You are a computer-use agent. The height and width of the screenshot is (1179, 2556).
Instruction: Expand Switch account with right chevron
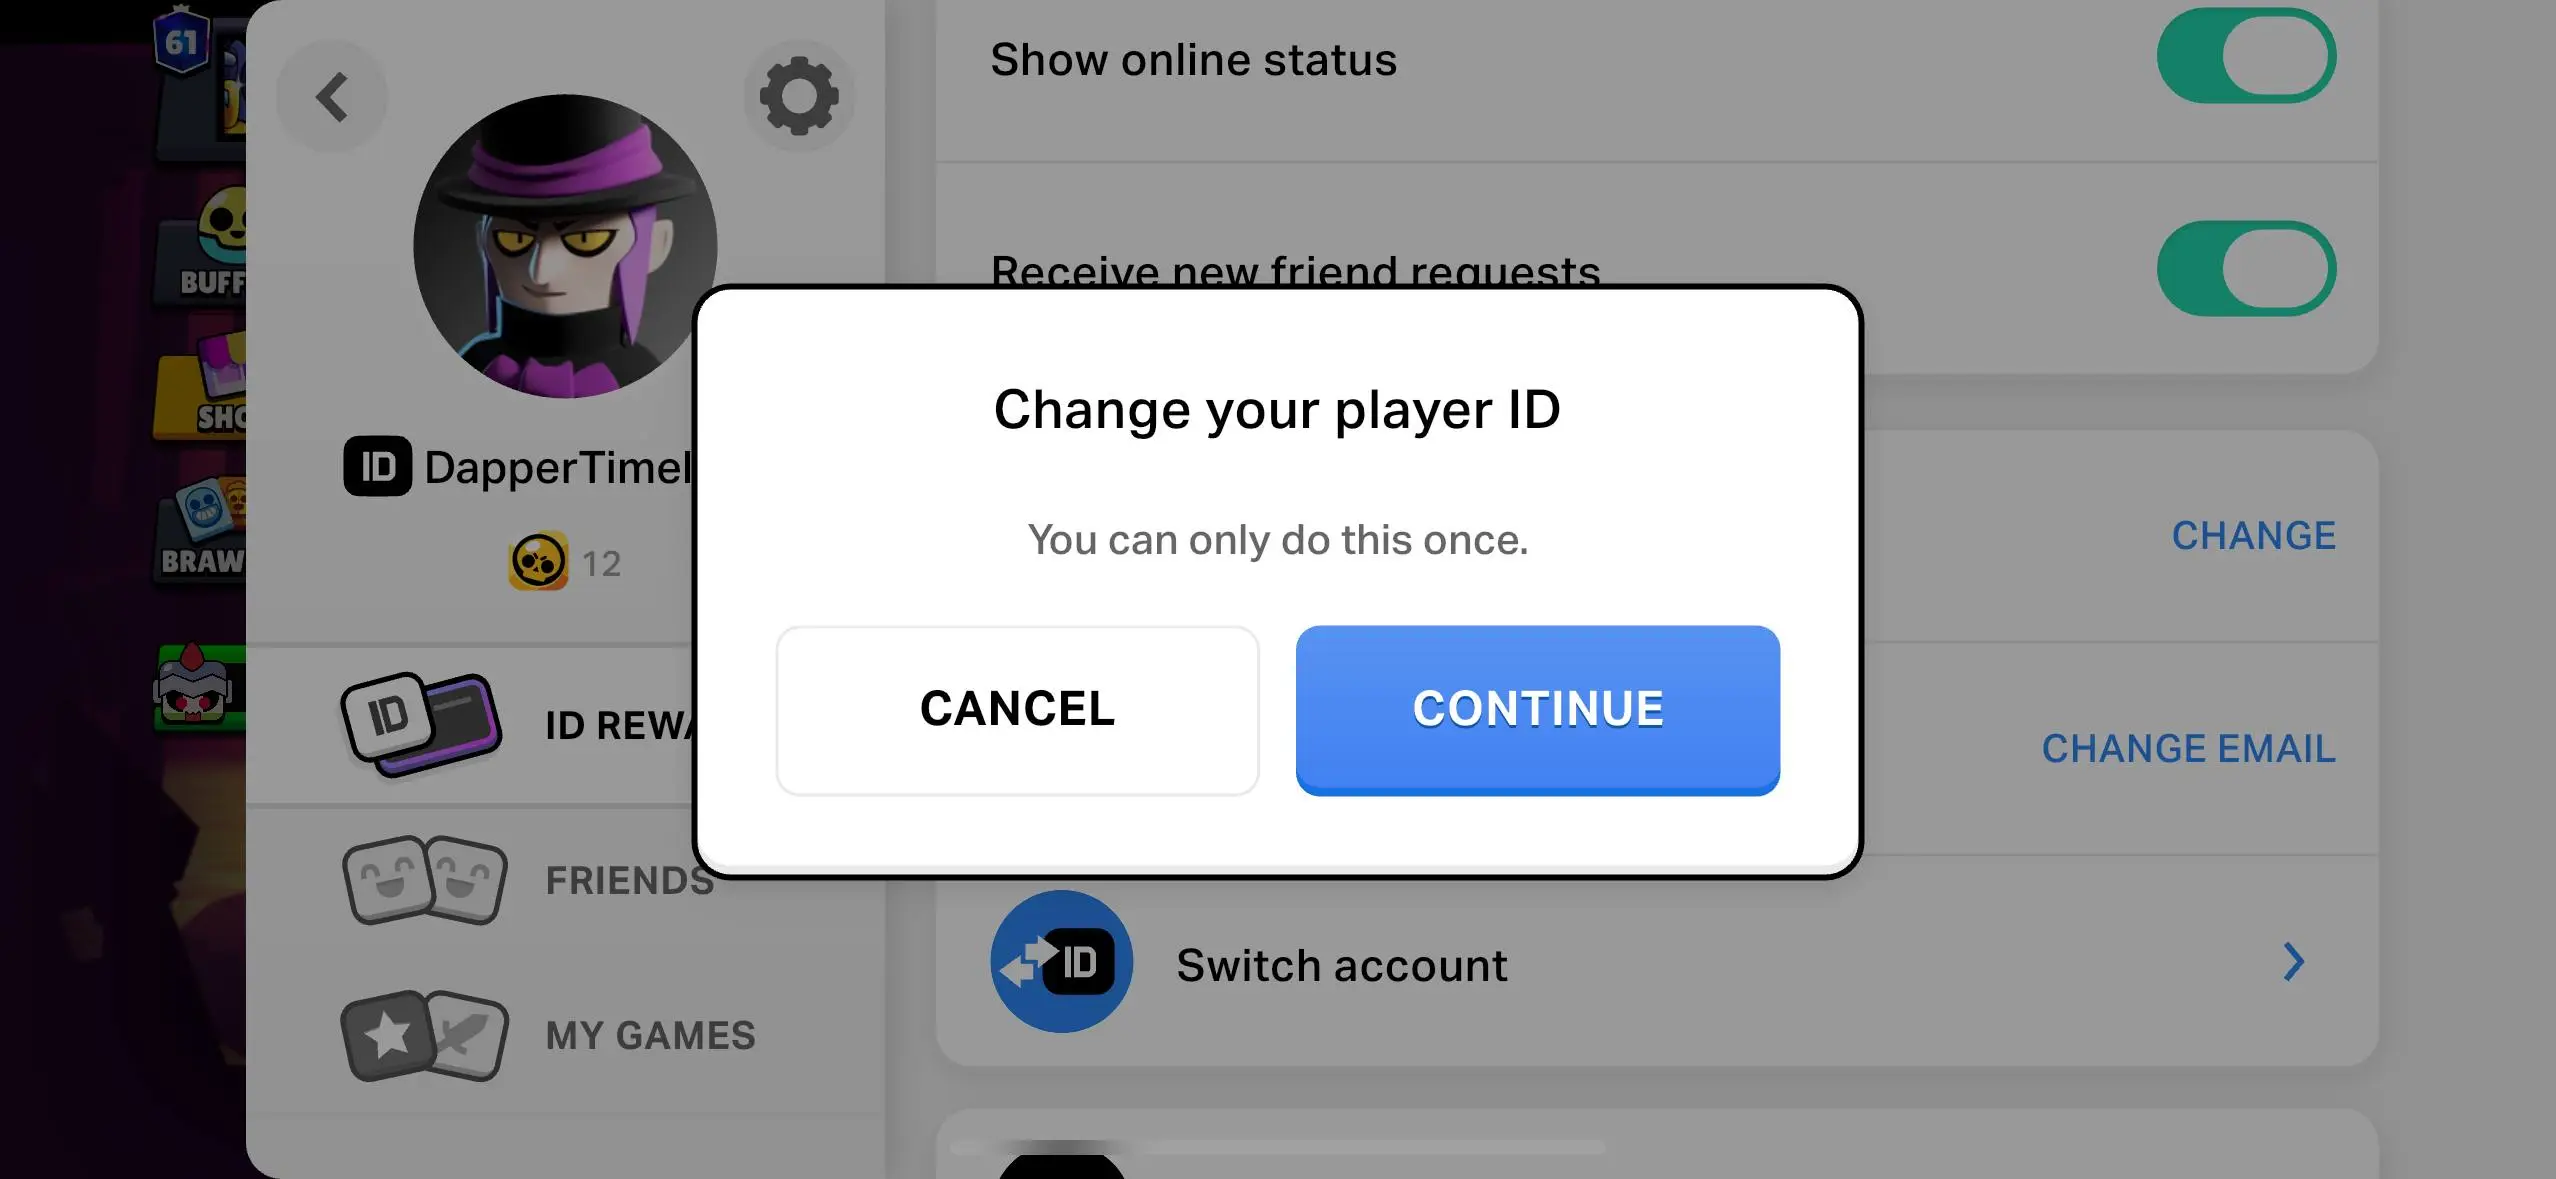pyautogui.click(x=2294, y=962)
